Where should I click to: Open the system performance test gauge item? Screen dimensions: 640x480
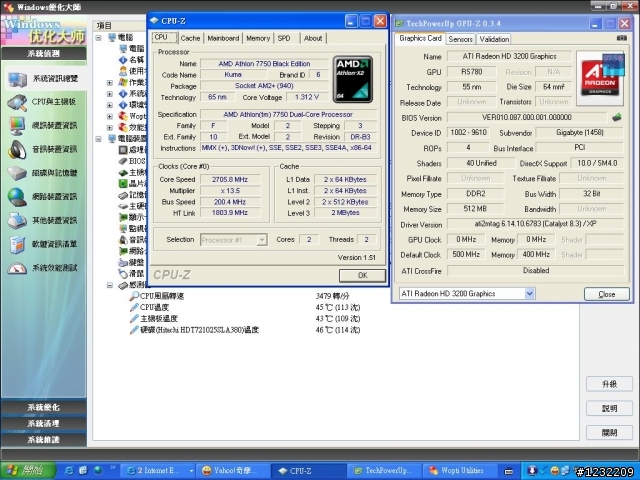44,268
